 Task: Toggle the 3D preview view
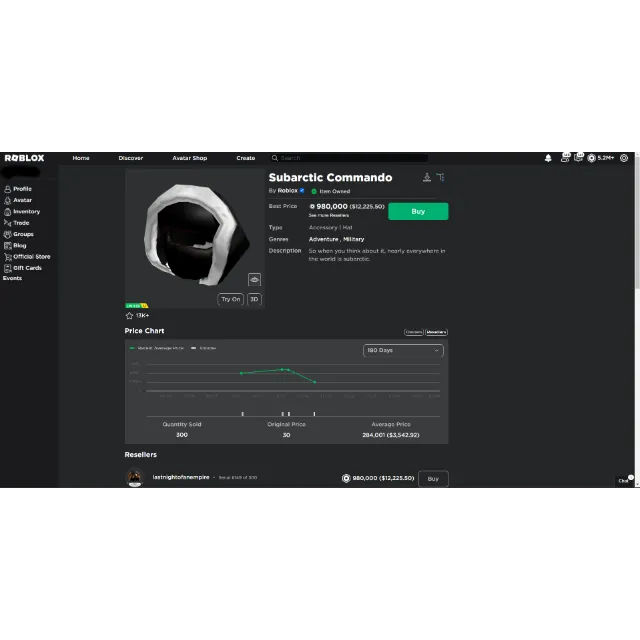(254, 299)
